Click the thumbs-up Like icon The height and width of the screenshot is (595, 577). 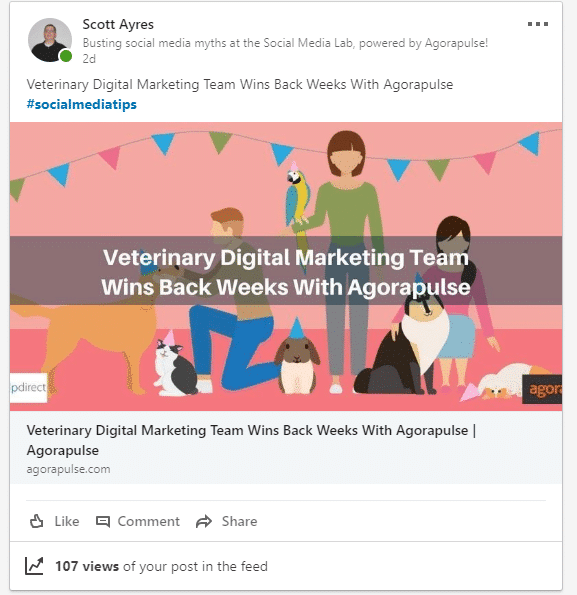pyautogui.click(x=36, y=521)
